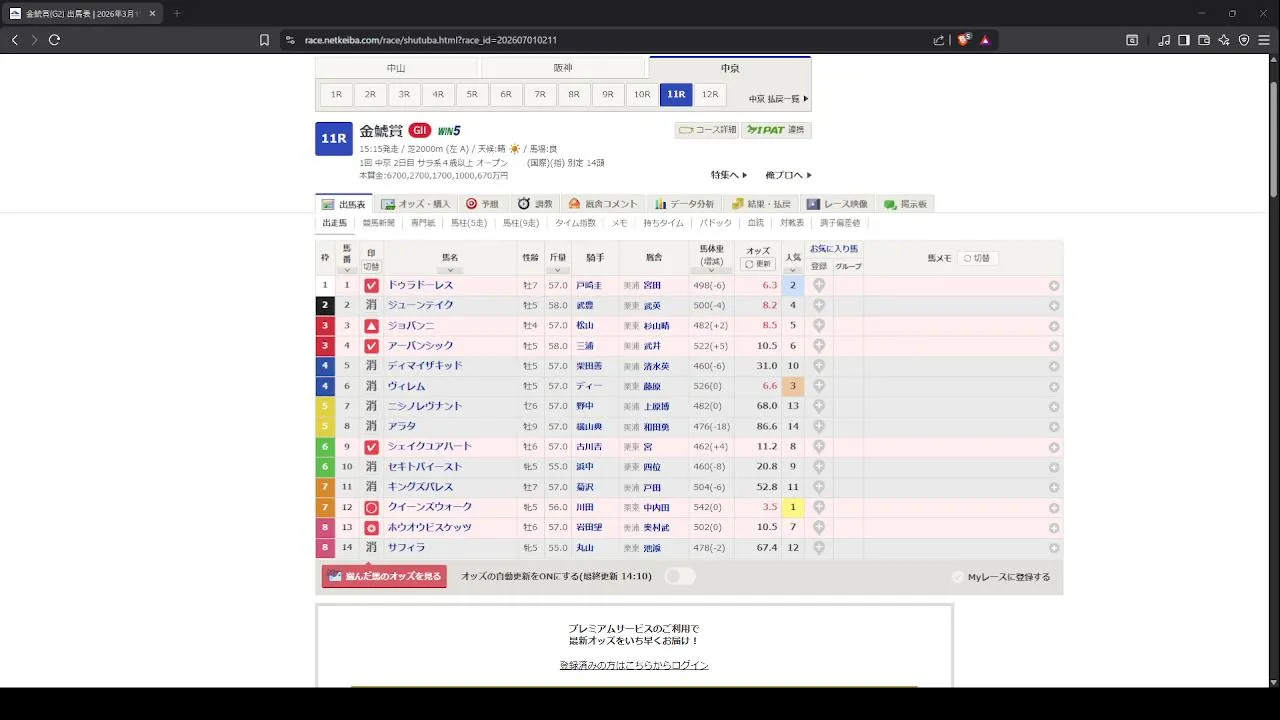
Task: Select the 中山 racecourse tab
Action: coord(397,68)
